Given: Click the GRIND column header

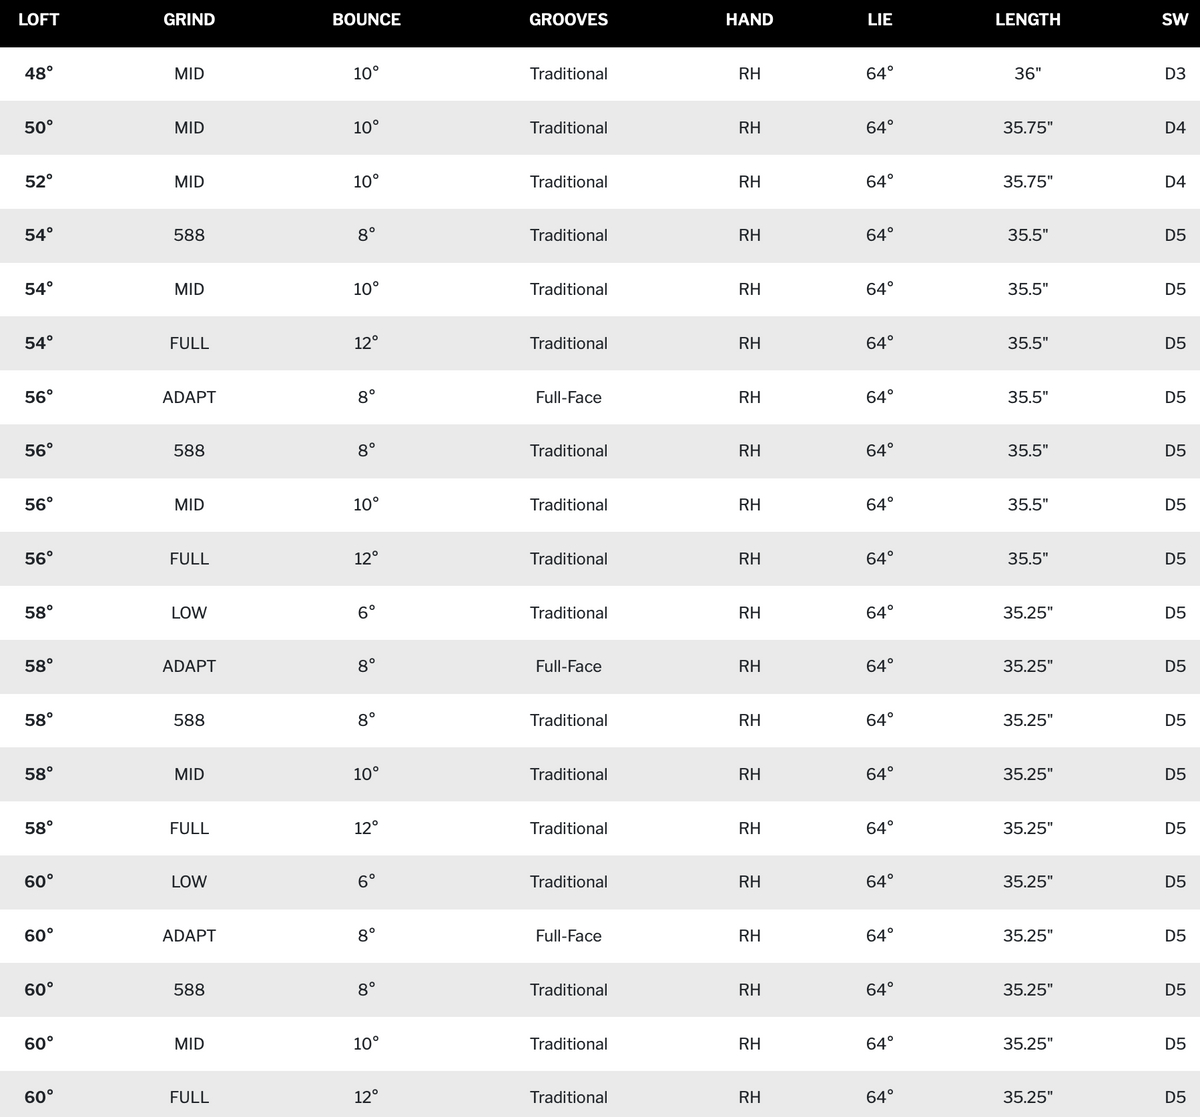Looking at the screenshot, I should (x=189, y=20).
